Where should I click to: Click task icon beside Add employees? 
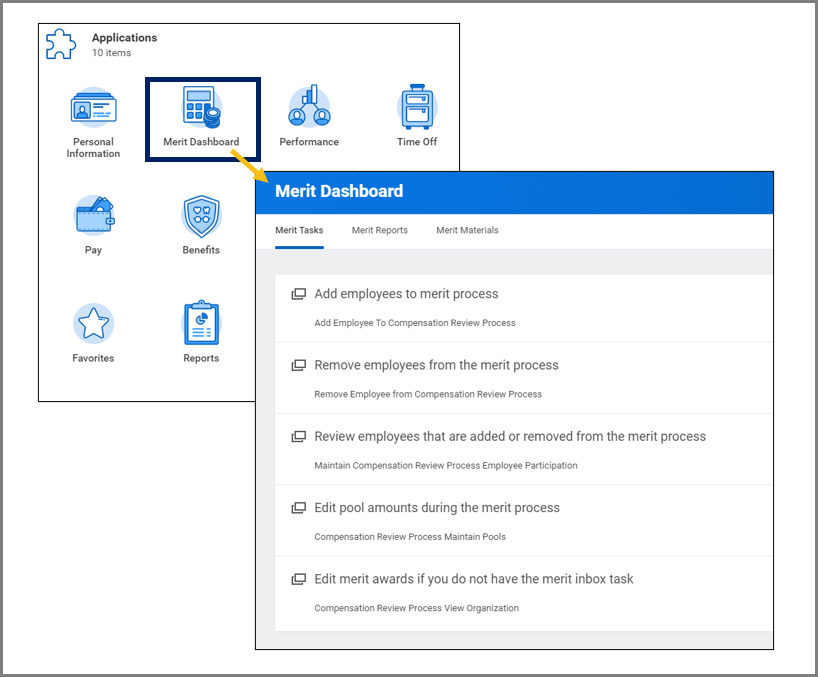[x=298, y=295]
